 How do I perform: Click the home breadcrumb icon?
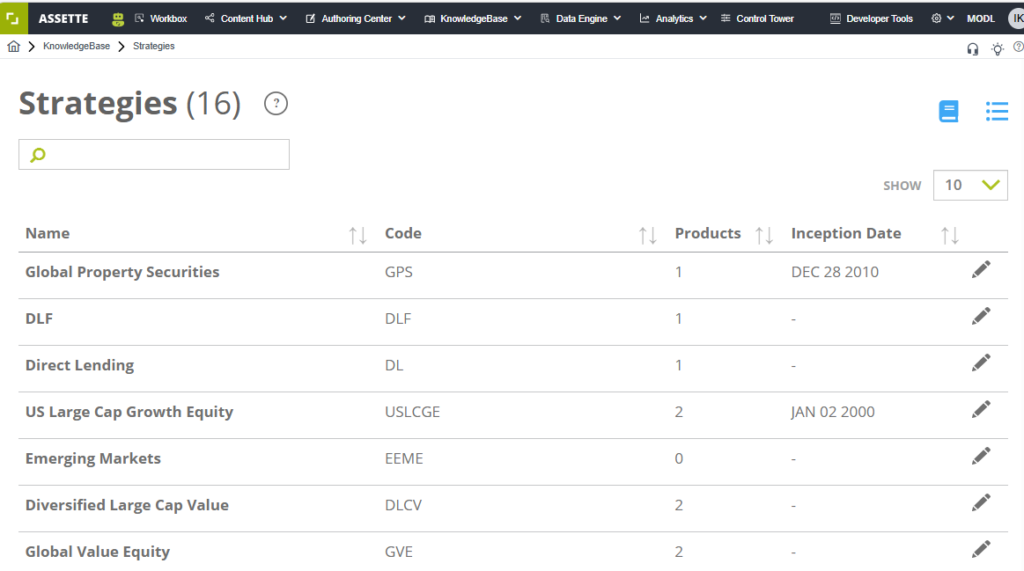(x=13, y=46)
